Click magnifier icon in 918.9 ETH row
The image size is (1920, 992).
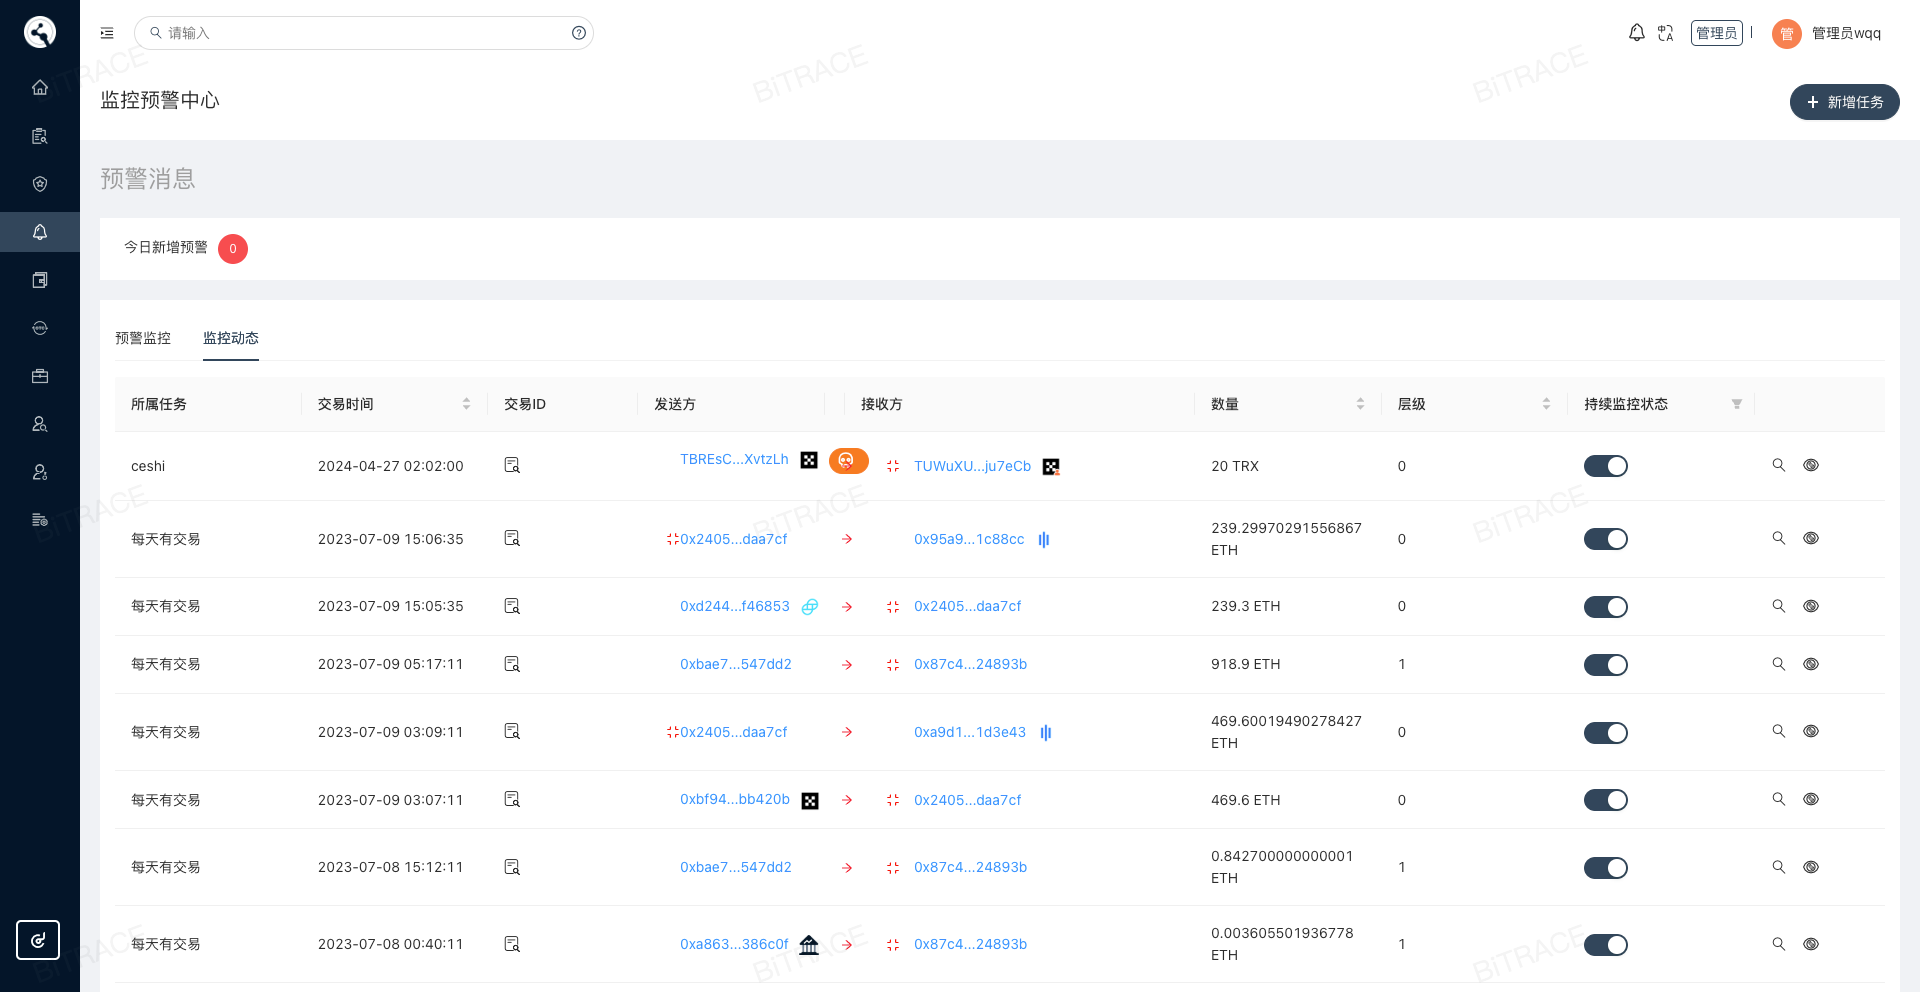1779,664
